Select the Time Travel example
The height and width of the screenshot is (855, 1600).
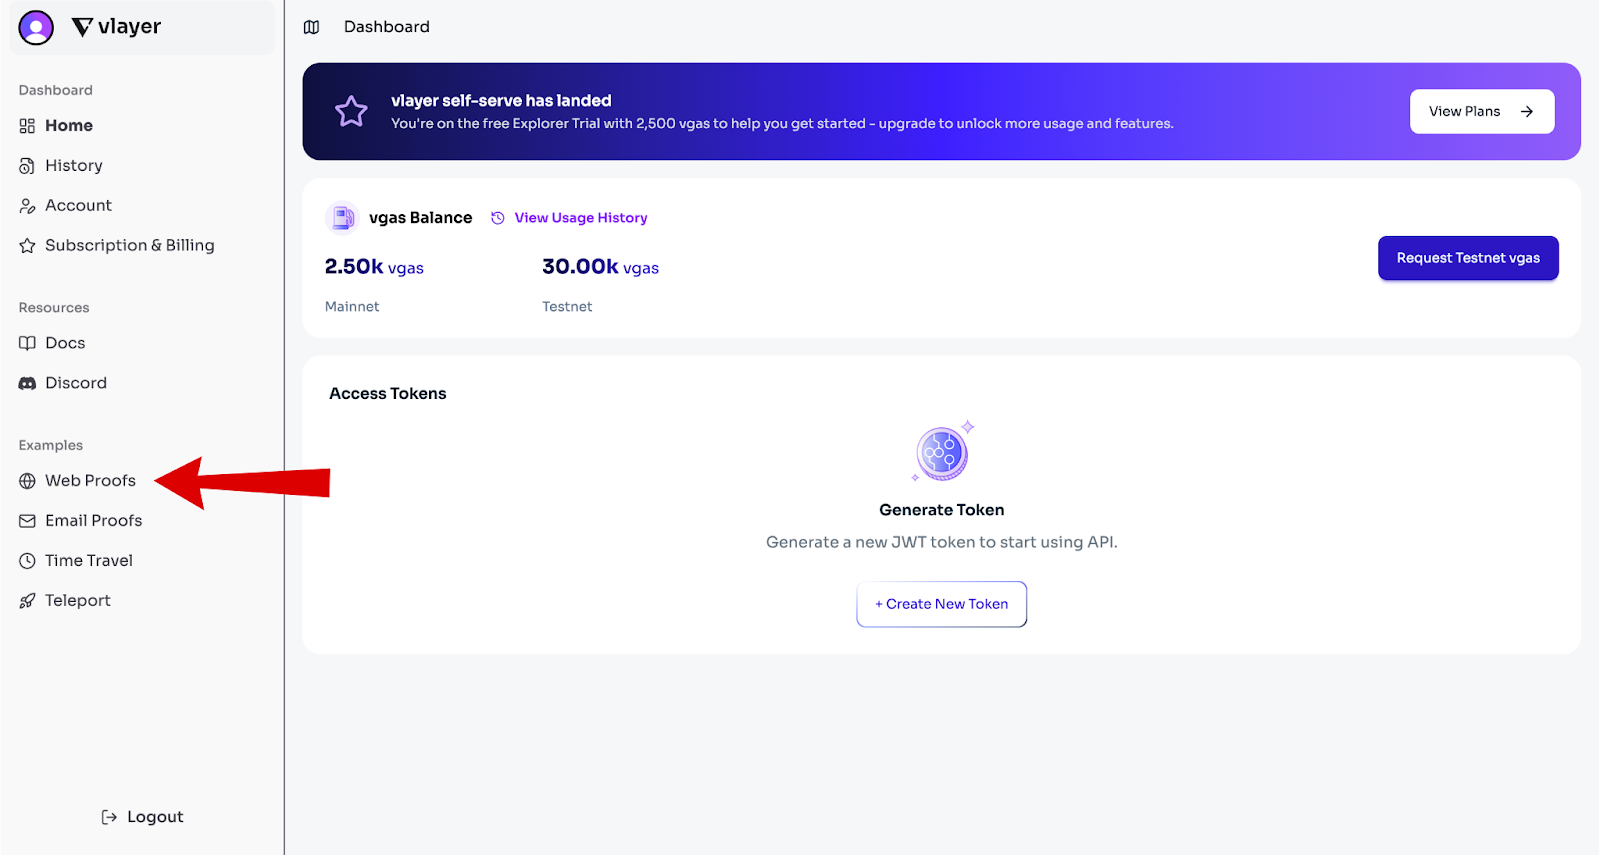[89, 561]
